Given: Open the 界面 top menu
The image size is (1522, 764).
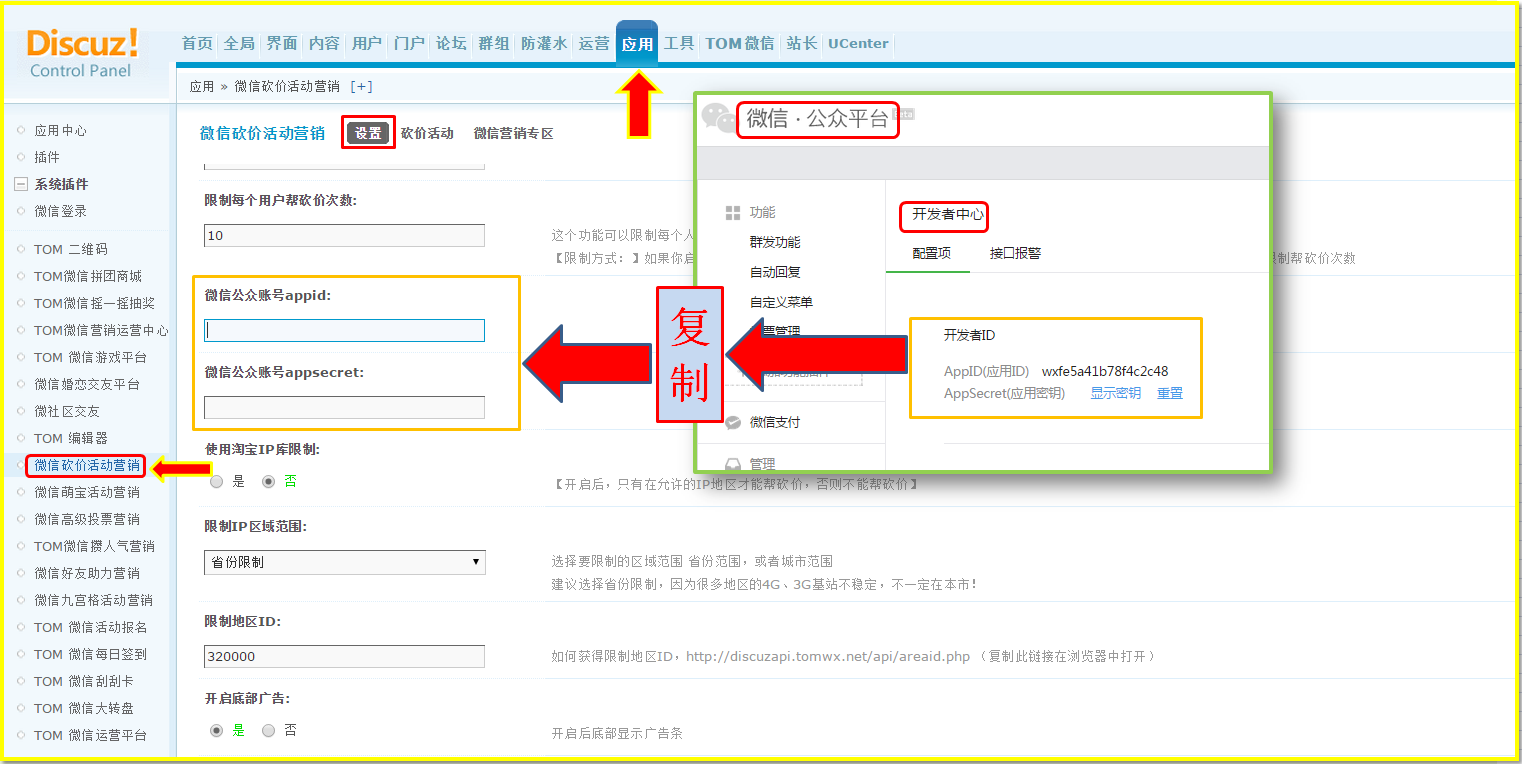Looking at the screenshot, I should click(282, 44).
